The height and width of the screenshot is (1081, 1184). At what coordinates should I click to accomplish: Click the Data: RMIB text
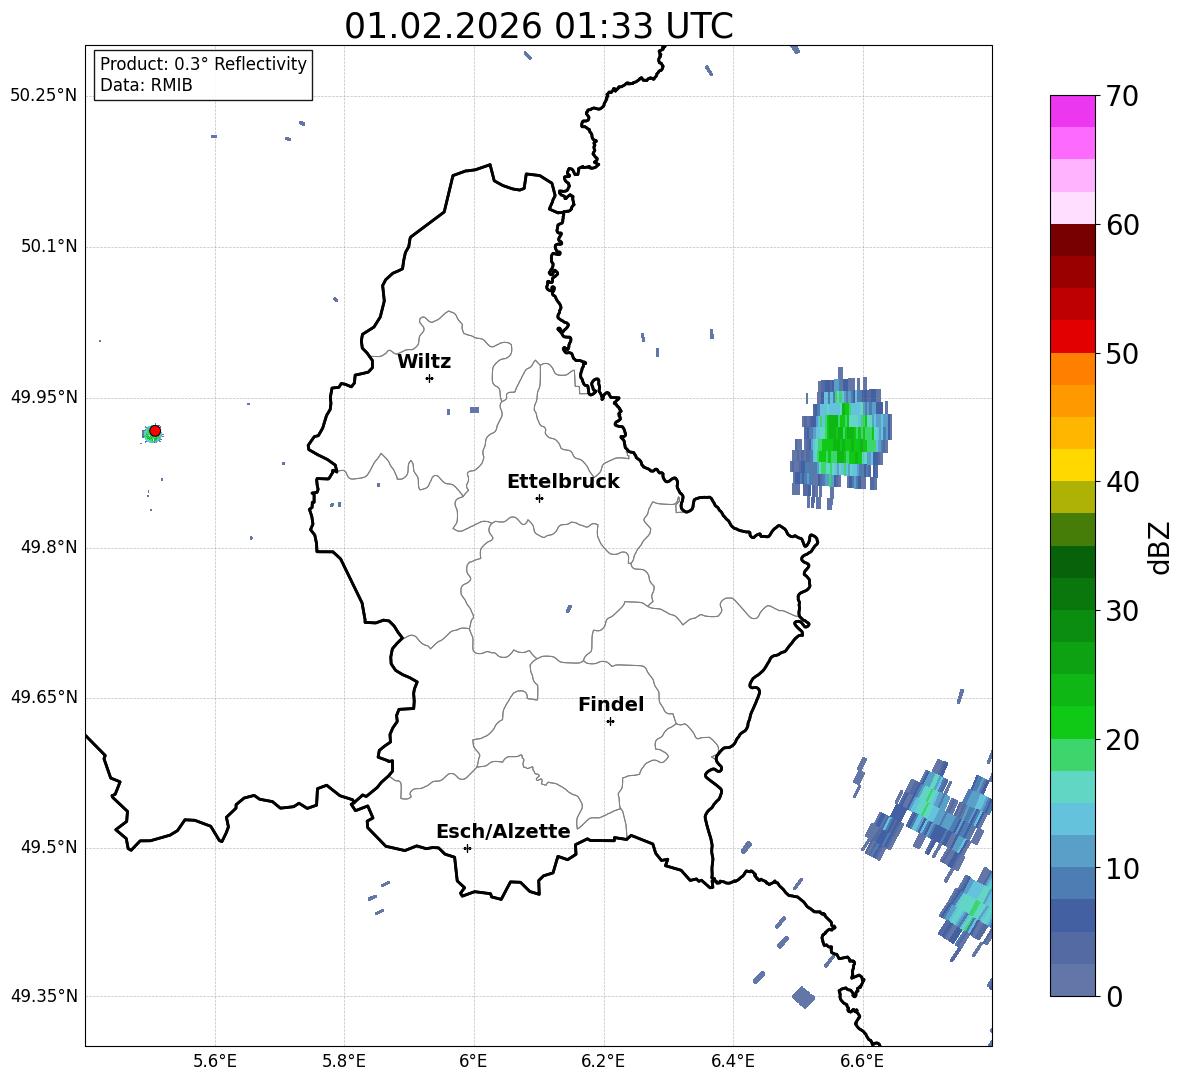pyautogui.click(x=146, y=85)
